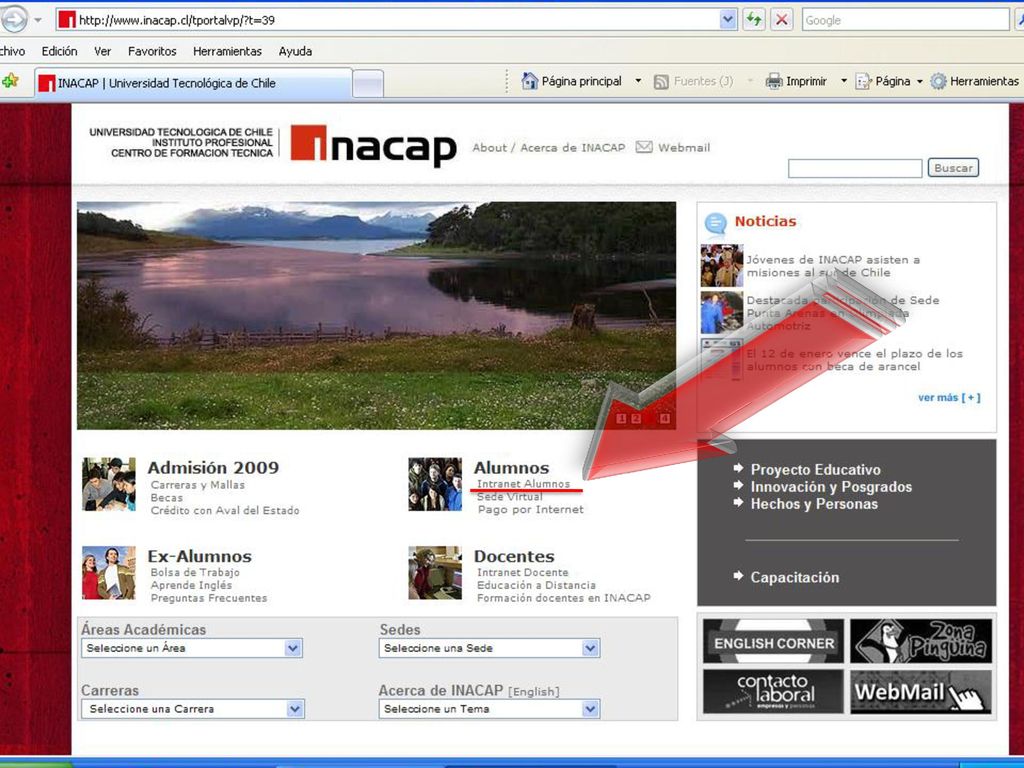Open the Edición menu
The height and width of the screenshot is (768, 1024).
point(59,51)
